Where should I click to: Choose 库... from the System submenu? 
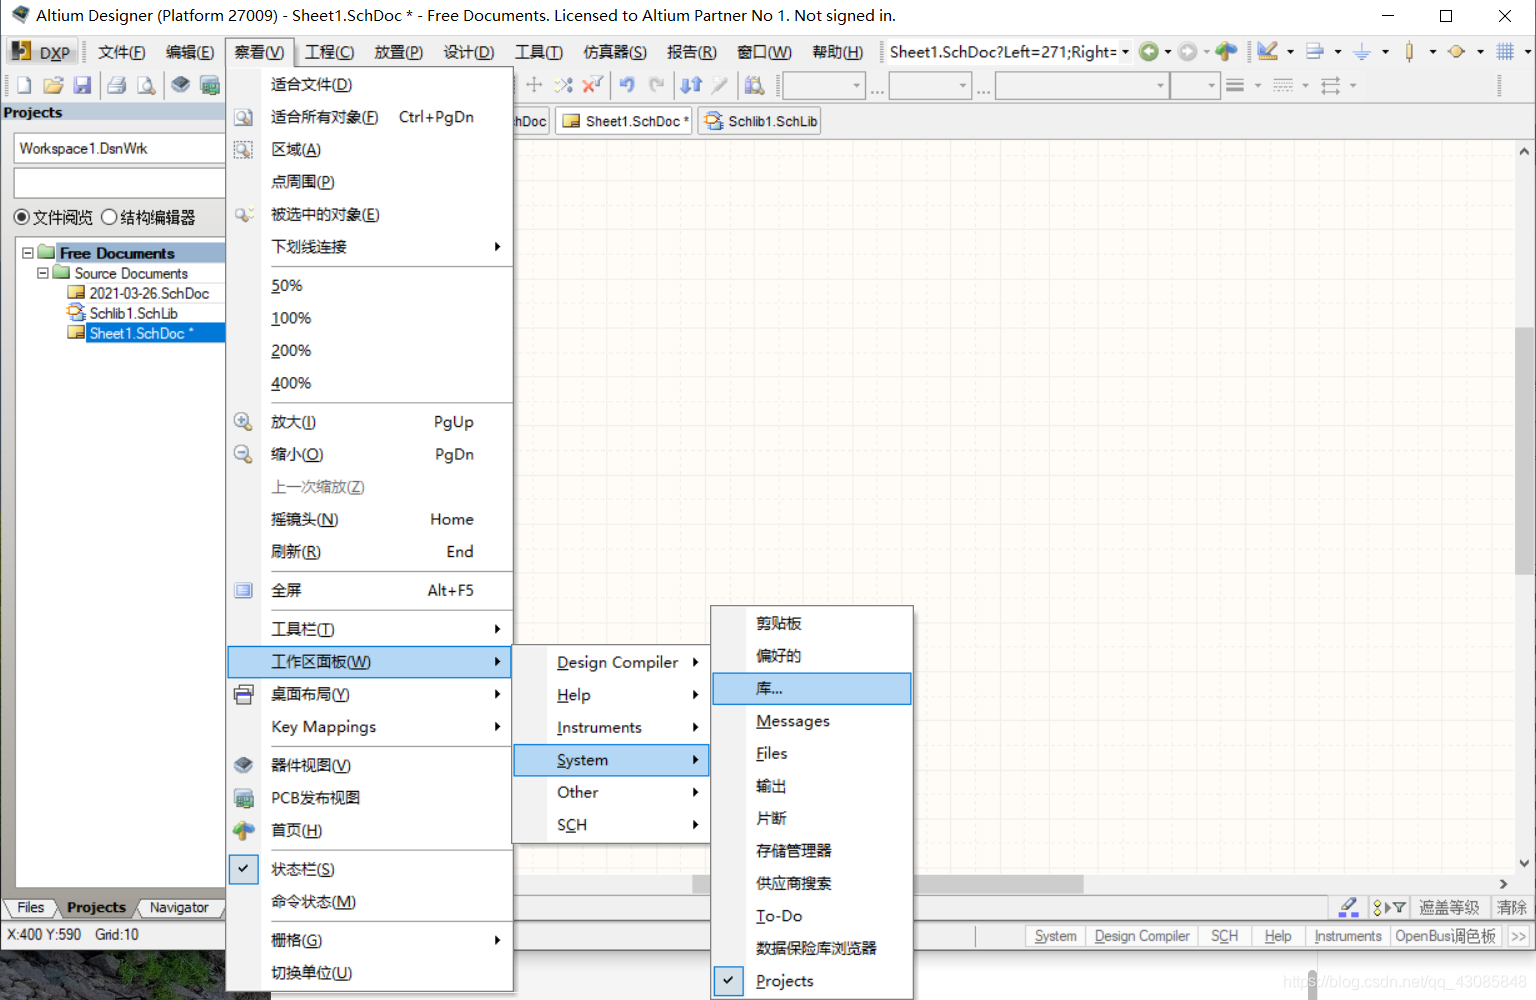click(x=812, y=688)
